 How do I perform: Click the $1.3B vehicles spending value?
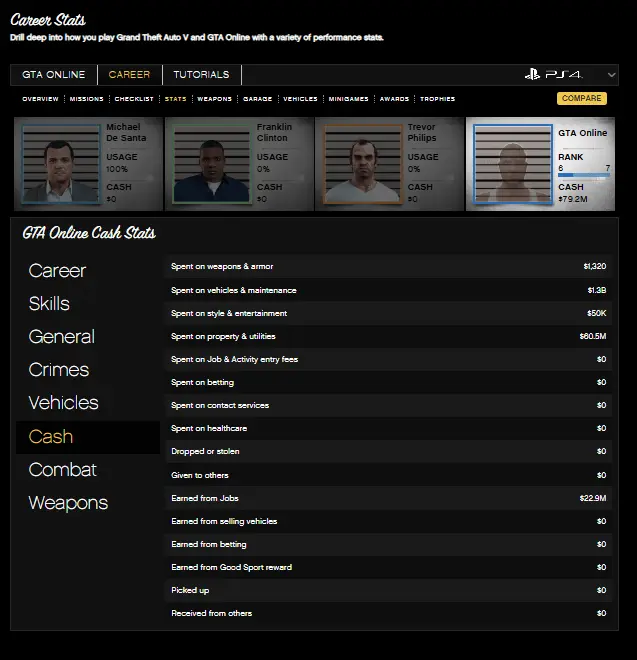(597, 290)
